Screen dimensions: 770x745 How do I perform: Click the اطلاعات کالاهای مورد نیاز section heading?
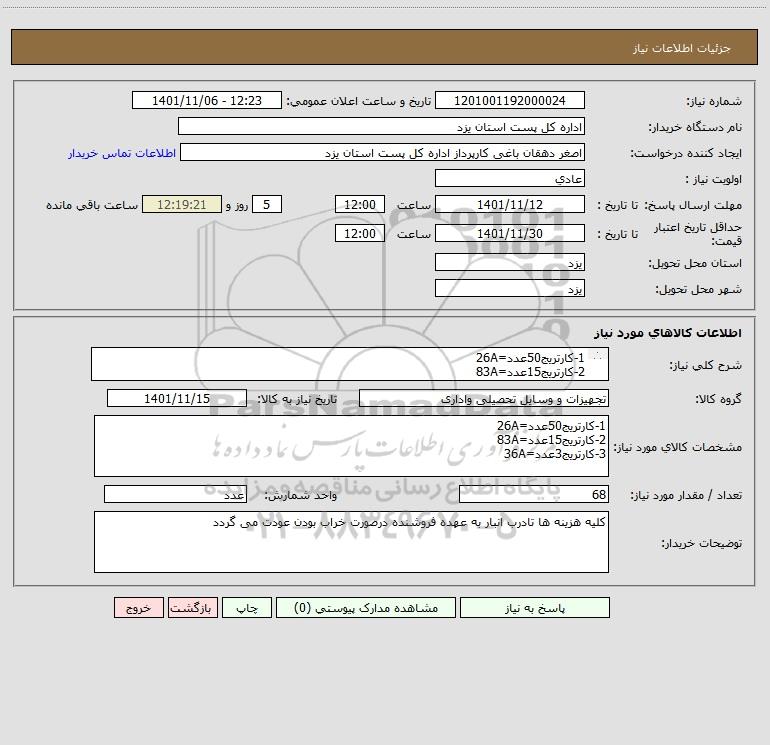668,333
